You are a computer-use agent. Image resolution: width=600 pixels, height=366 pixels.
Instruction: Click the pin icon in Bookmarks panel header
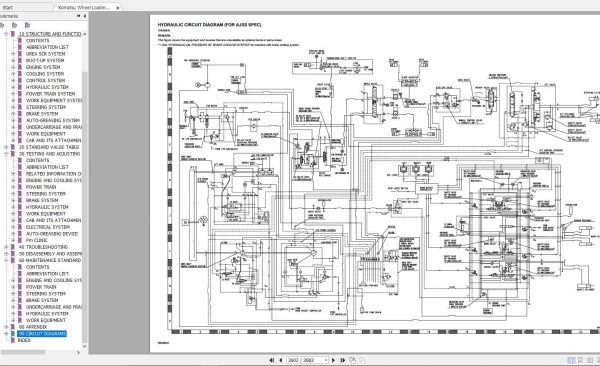pos(78,16)
